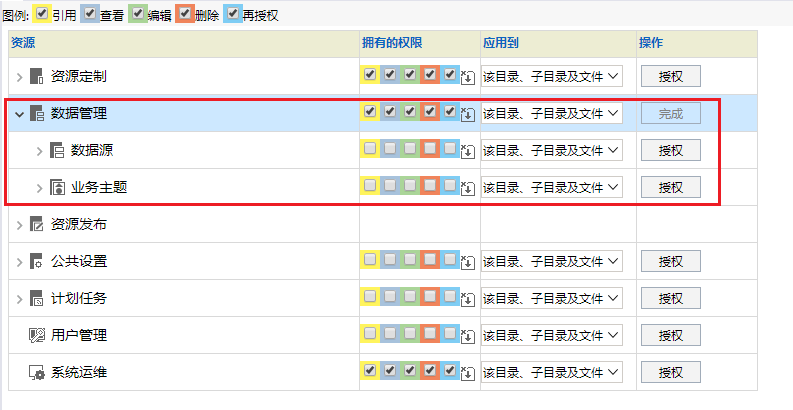This screenshot has height=410, width=793.
Task: Check 引用 permission for 数据源
Action: (x=370, y=148)
